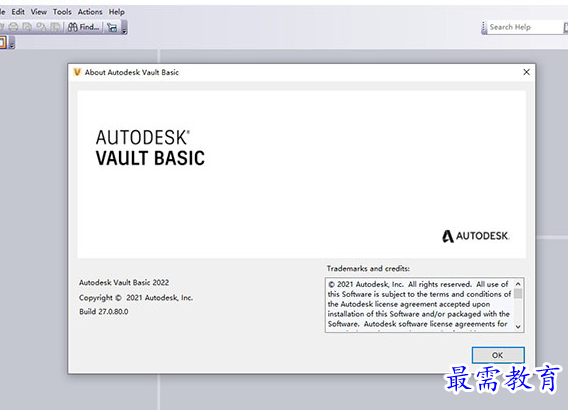This screenshot has height=410, width=568.
Task: Click the Vault V icon in dialog title
Action: coord(77,72)
